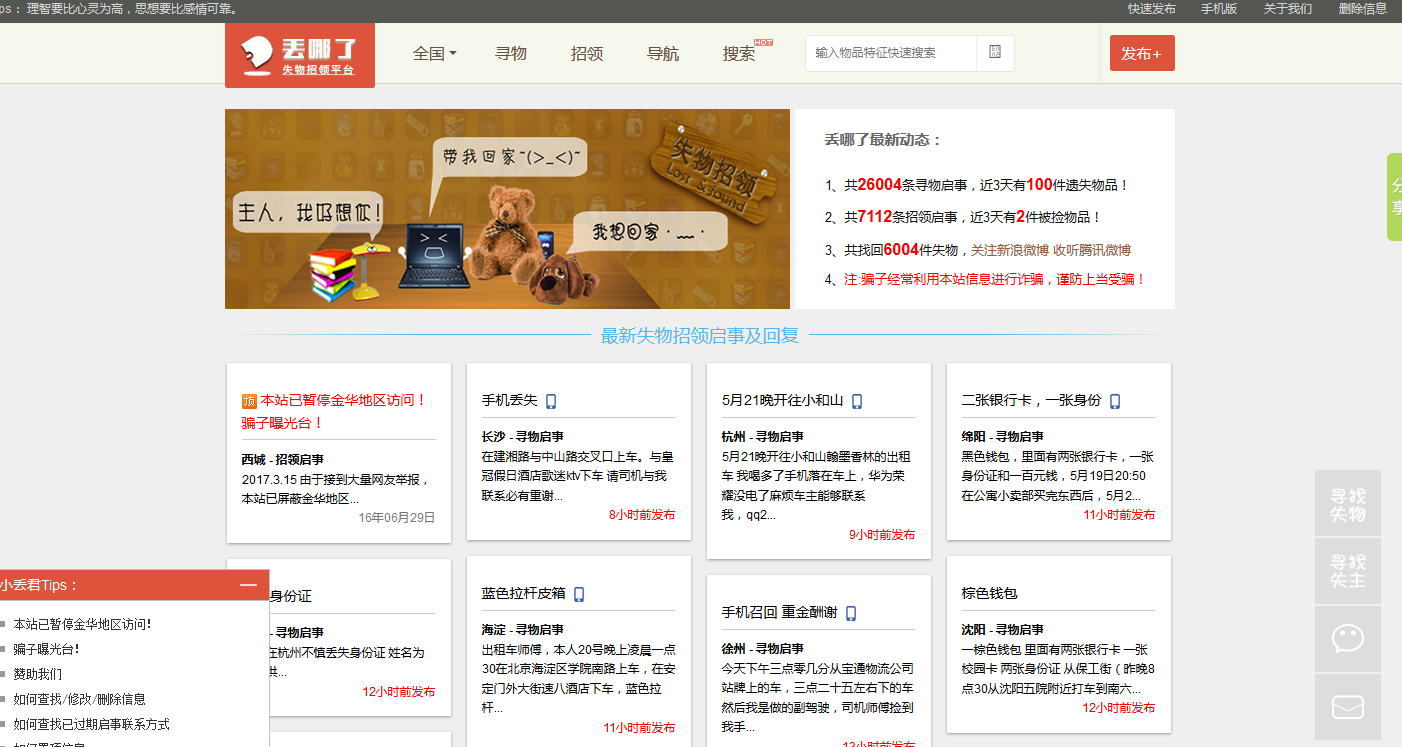Open the 寻物 navigation menu item

point(510,54)
